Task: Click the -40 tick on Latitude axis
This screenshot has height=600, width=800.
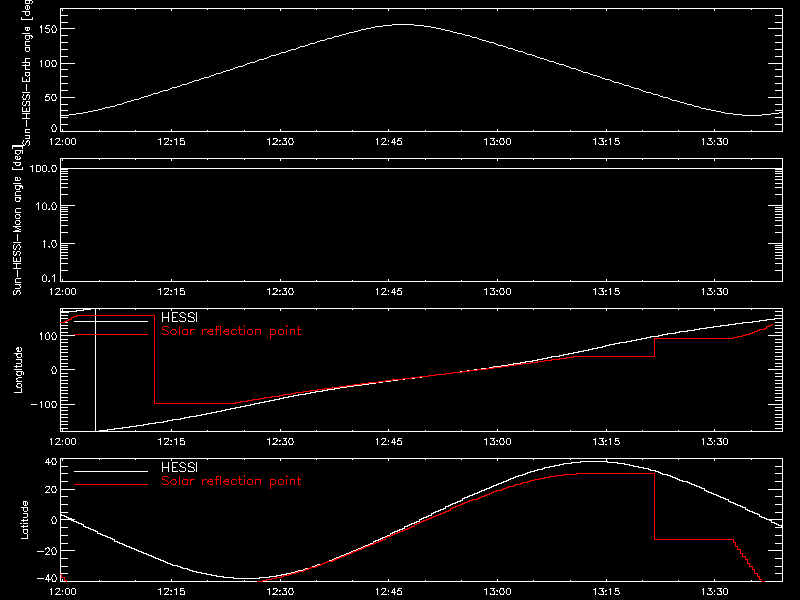Action: (x=46, y=579)
